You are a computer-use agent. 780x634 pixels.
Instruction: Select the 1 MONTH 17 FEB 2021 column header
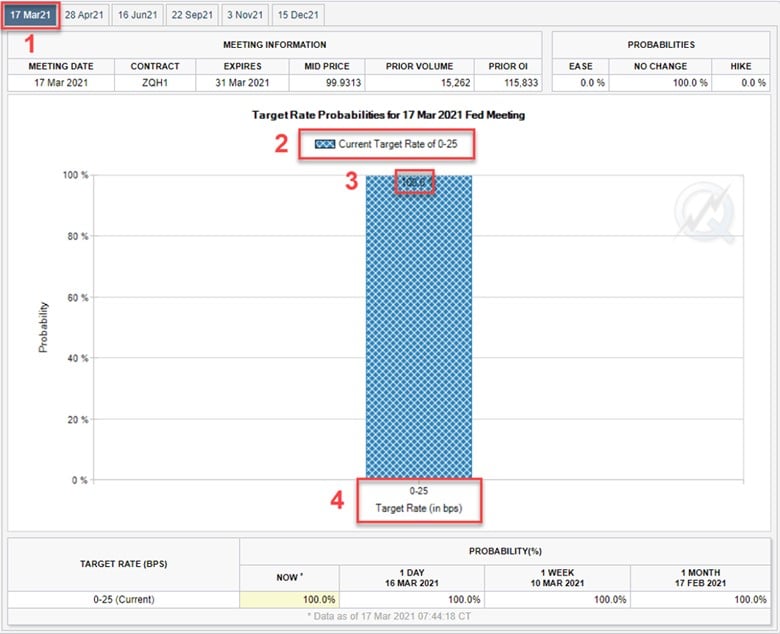703,576
